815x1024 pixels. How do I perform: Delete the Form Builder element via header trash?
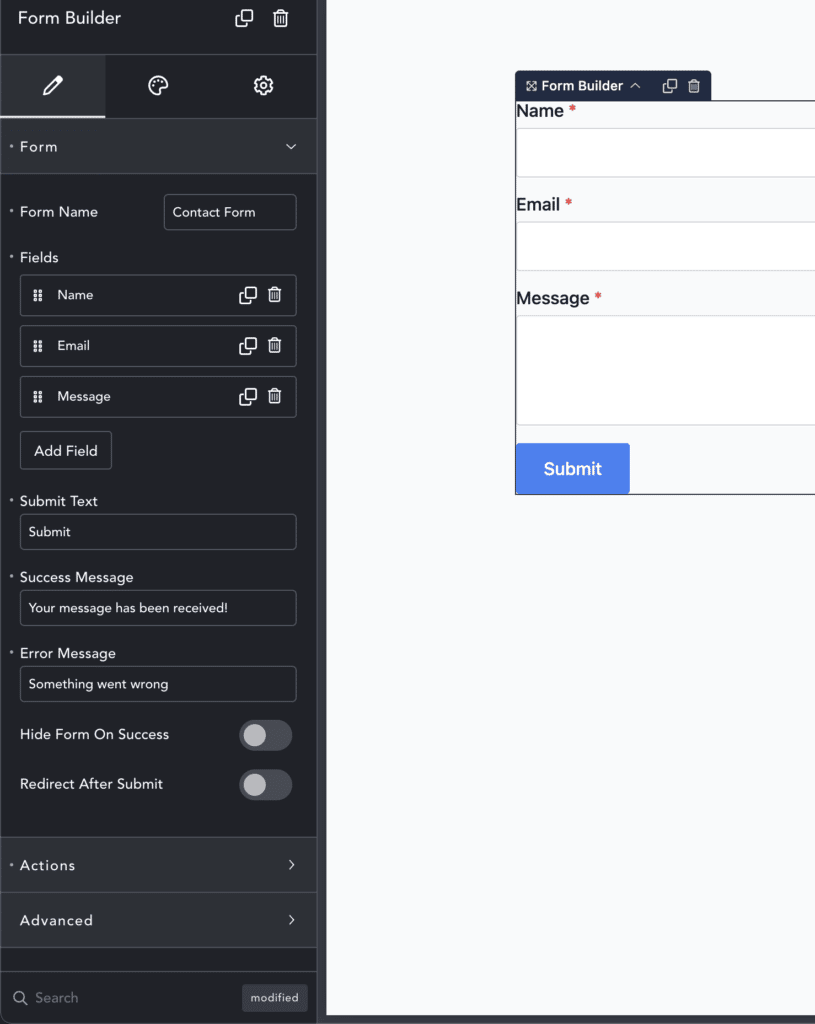click(x=281, y=18)
